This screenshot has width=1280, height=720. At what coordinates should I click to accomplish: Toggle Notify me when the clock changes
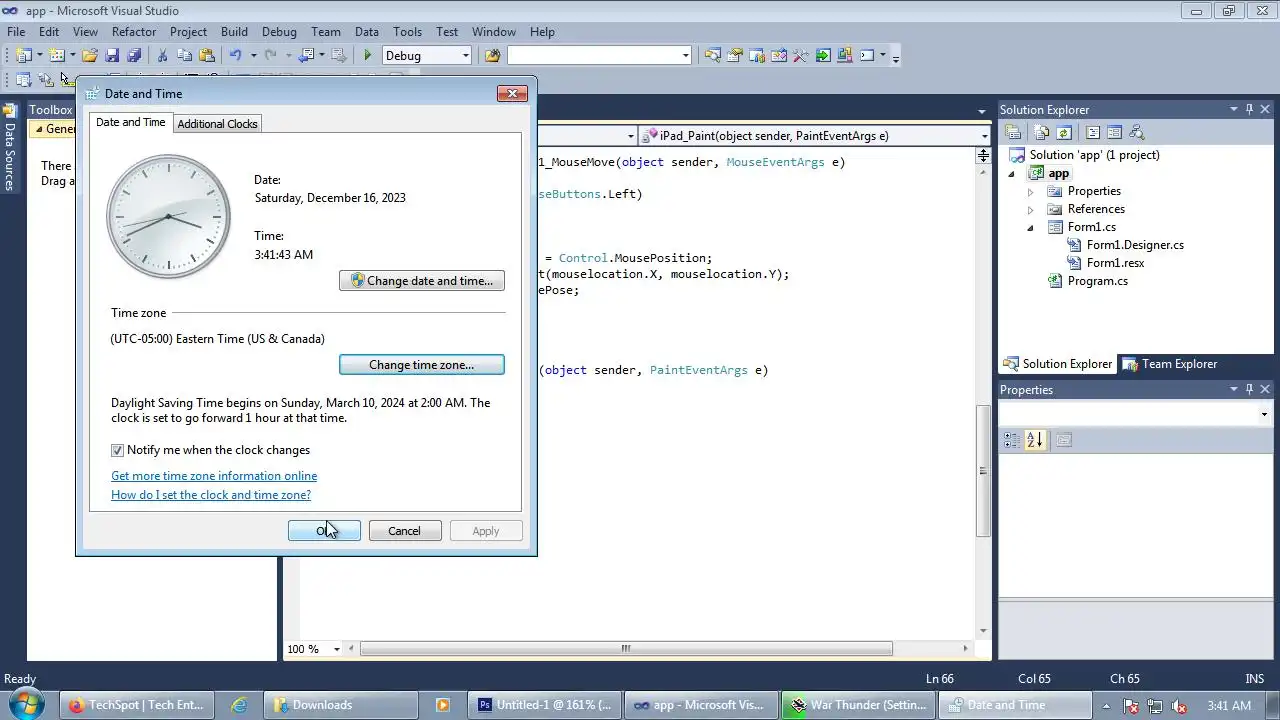click(117, 450)
